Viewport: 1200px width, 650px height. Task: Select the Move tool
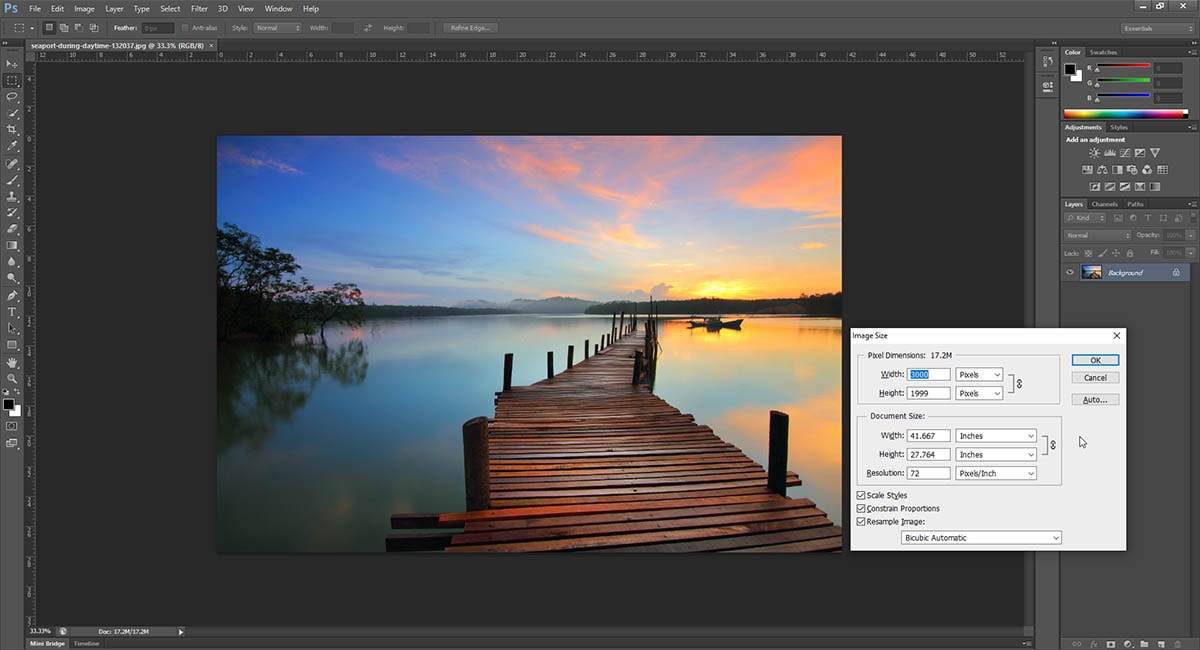[12, 64]
